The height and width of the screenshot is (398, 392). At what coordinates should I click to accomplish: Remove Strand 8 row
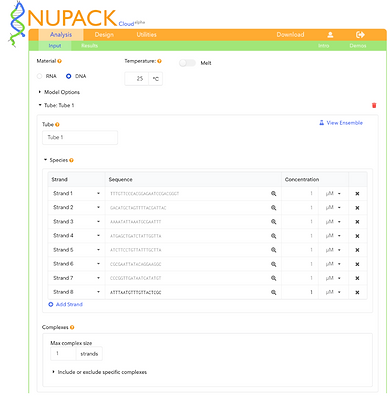click(357, 292)
